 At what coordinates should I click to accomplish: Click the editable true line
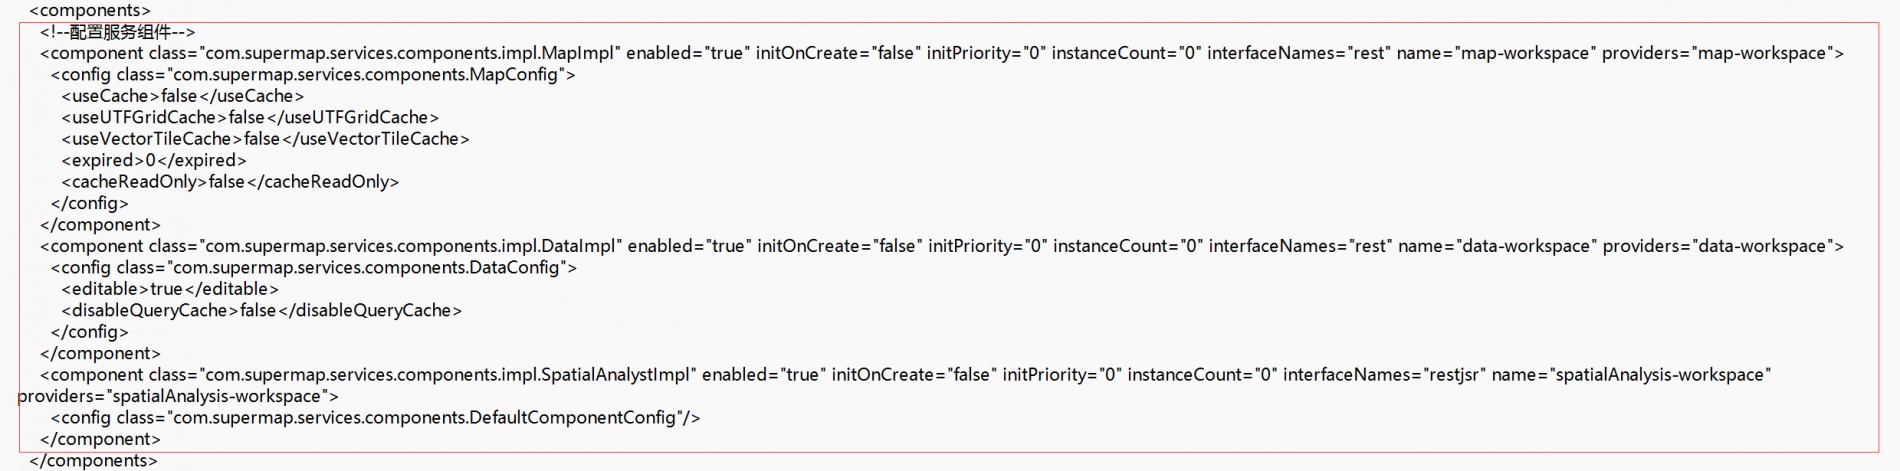tap(170, 289)
